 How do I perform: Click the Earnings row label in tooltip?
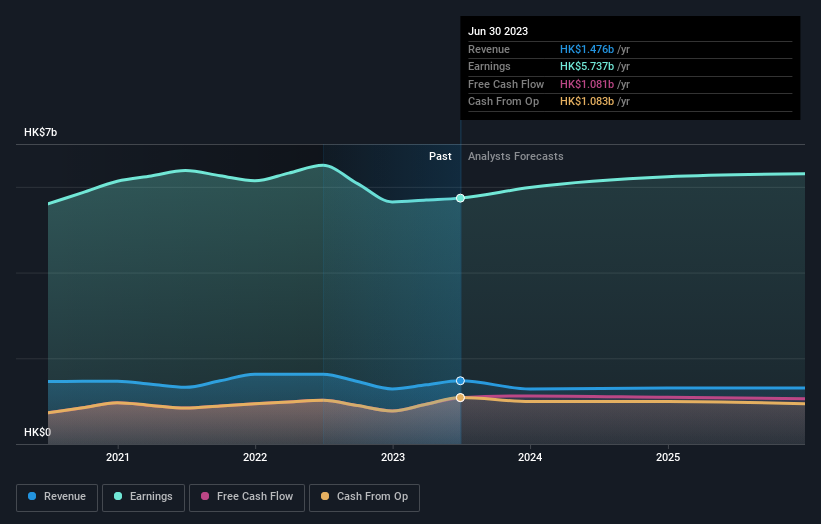(489, 66)
